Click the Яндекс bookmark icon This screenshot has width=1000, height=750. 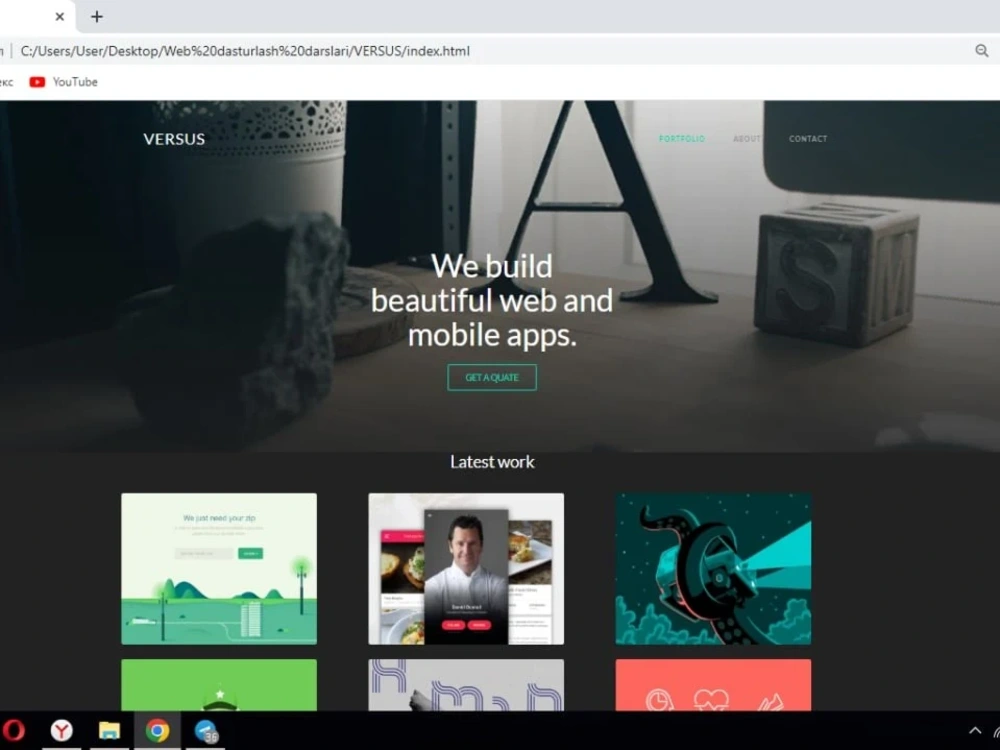(5, 82)
